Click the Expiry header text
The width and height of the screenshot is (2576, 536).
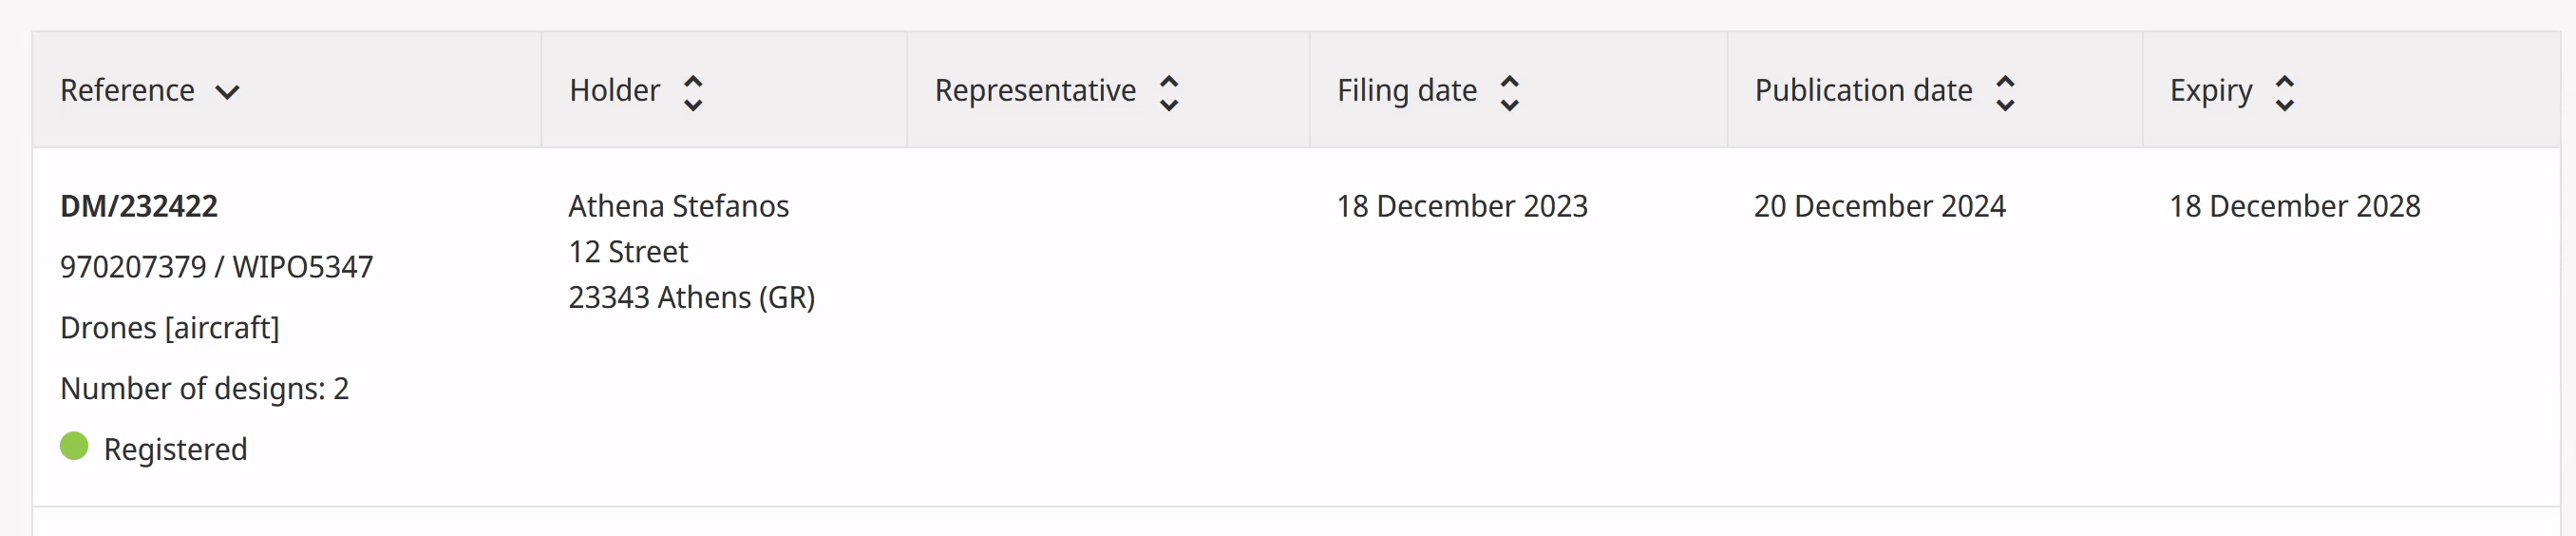[x=2211, y=91]
